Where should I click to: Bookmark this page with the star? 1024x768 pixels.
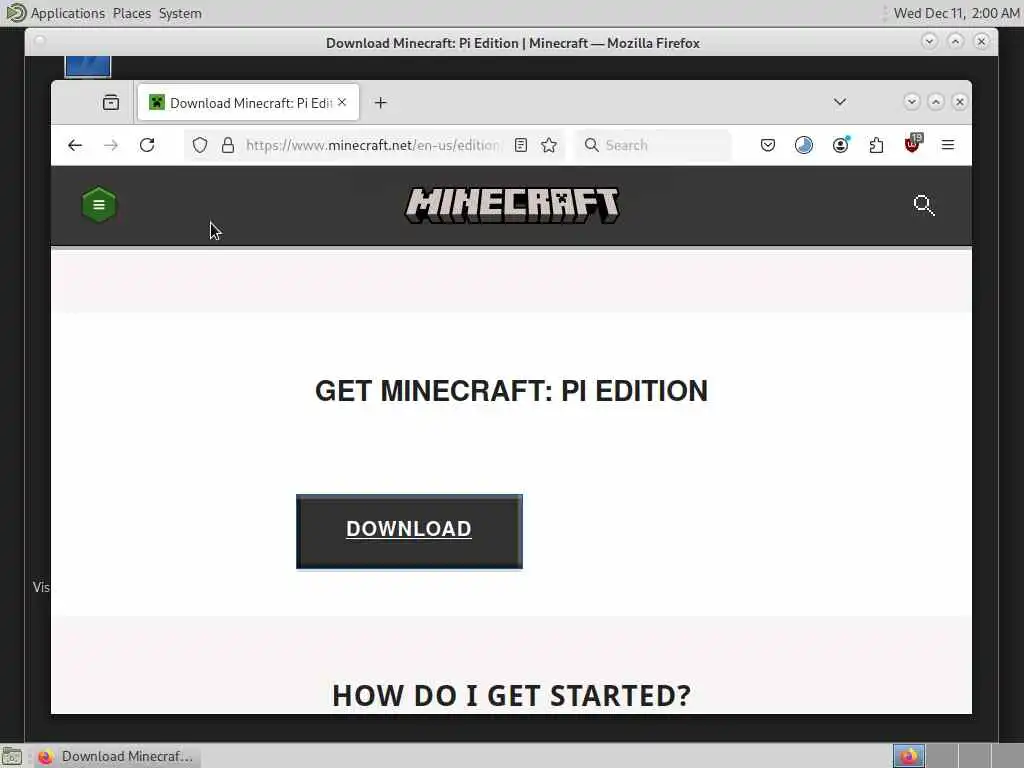click(x=549, y=145)
